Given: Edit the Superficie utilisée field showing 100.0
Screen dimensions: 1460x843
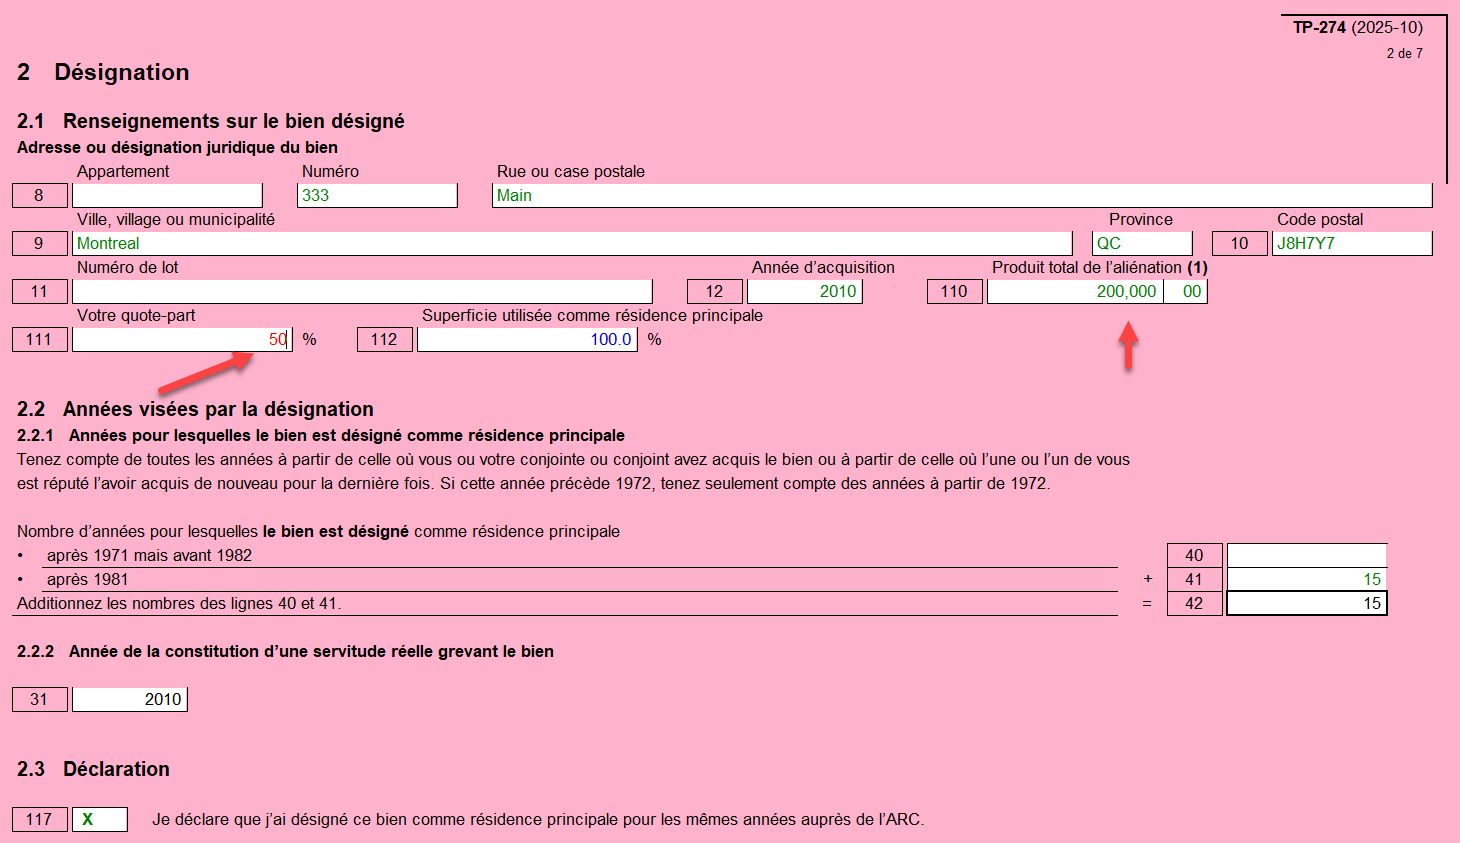Looking at the screenshot, I should tap(527, 339).
